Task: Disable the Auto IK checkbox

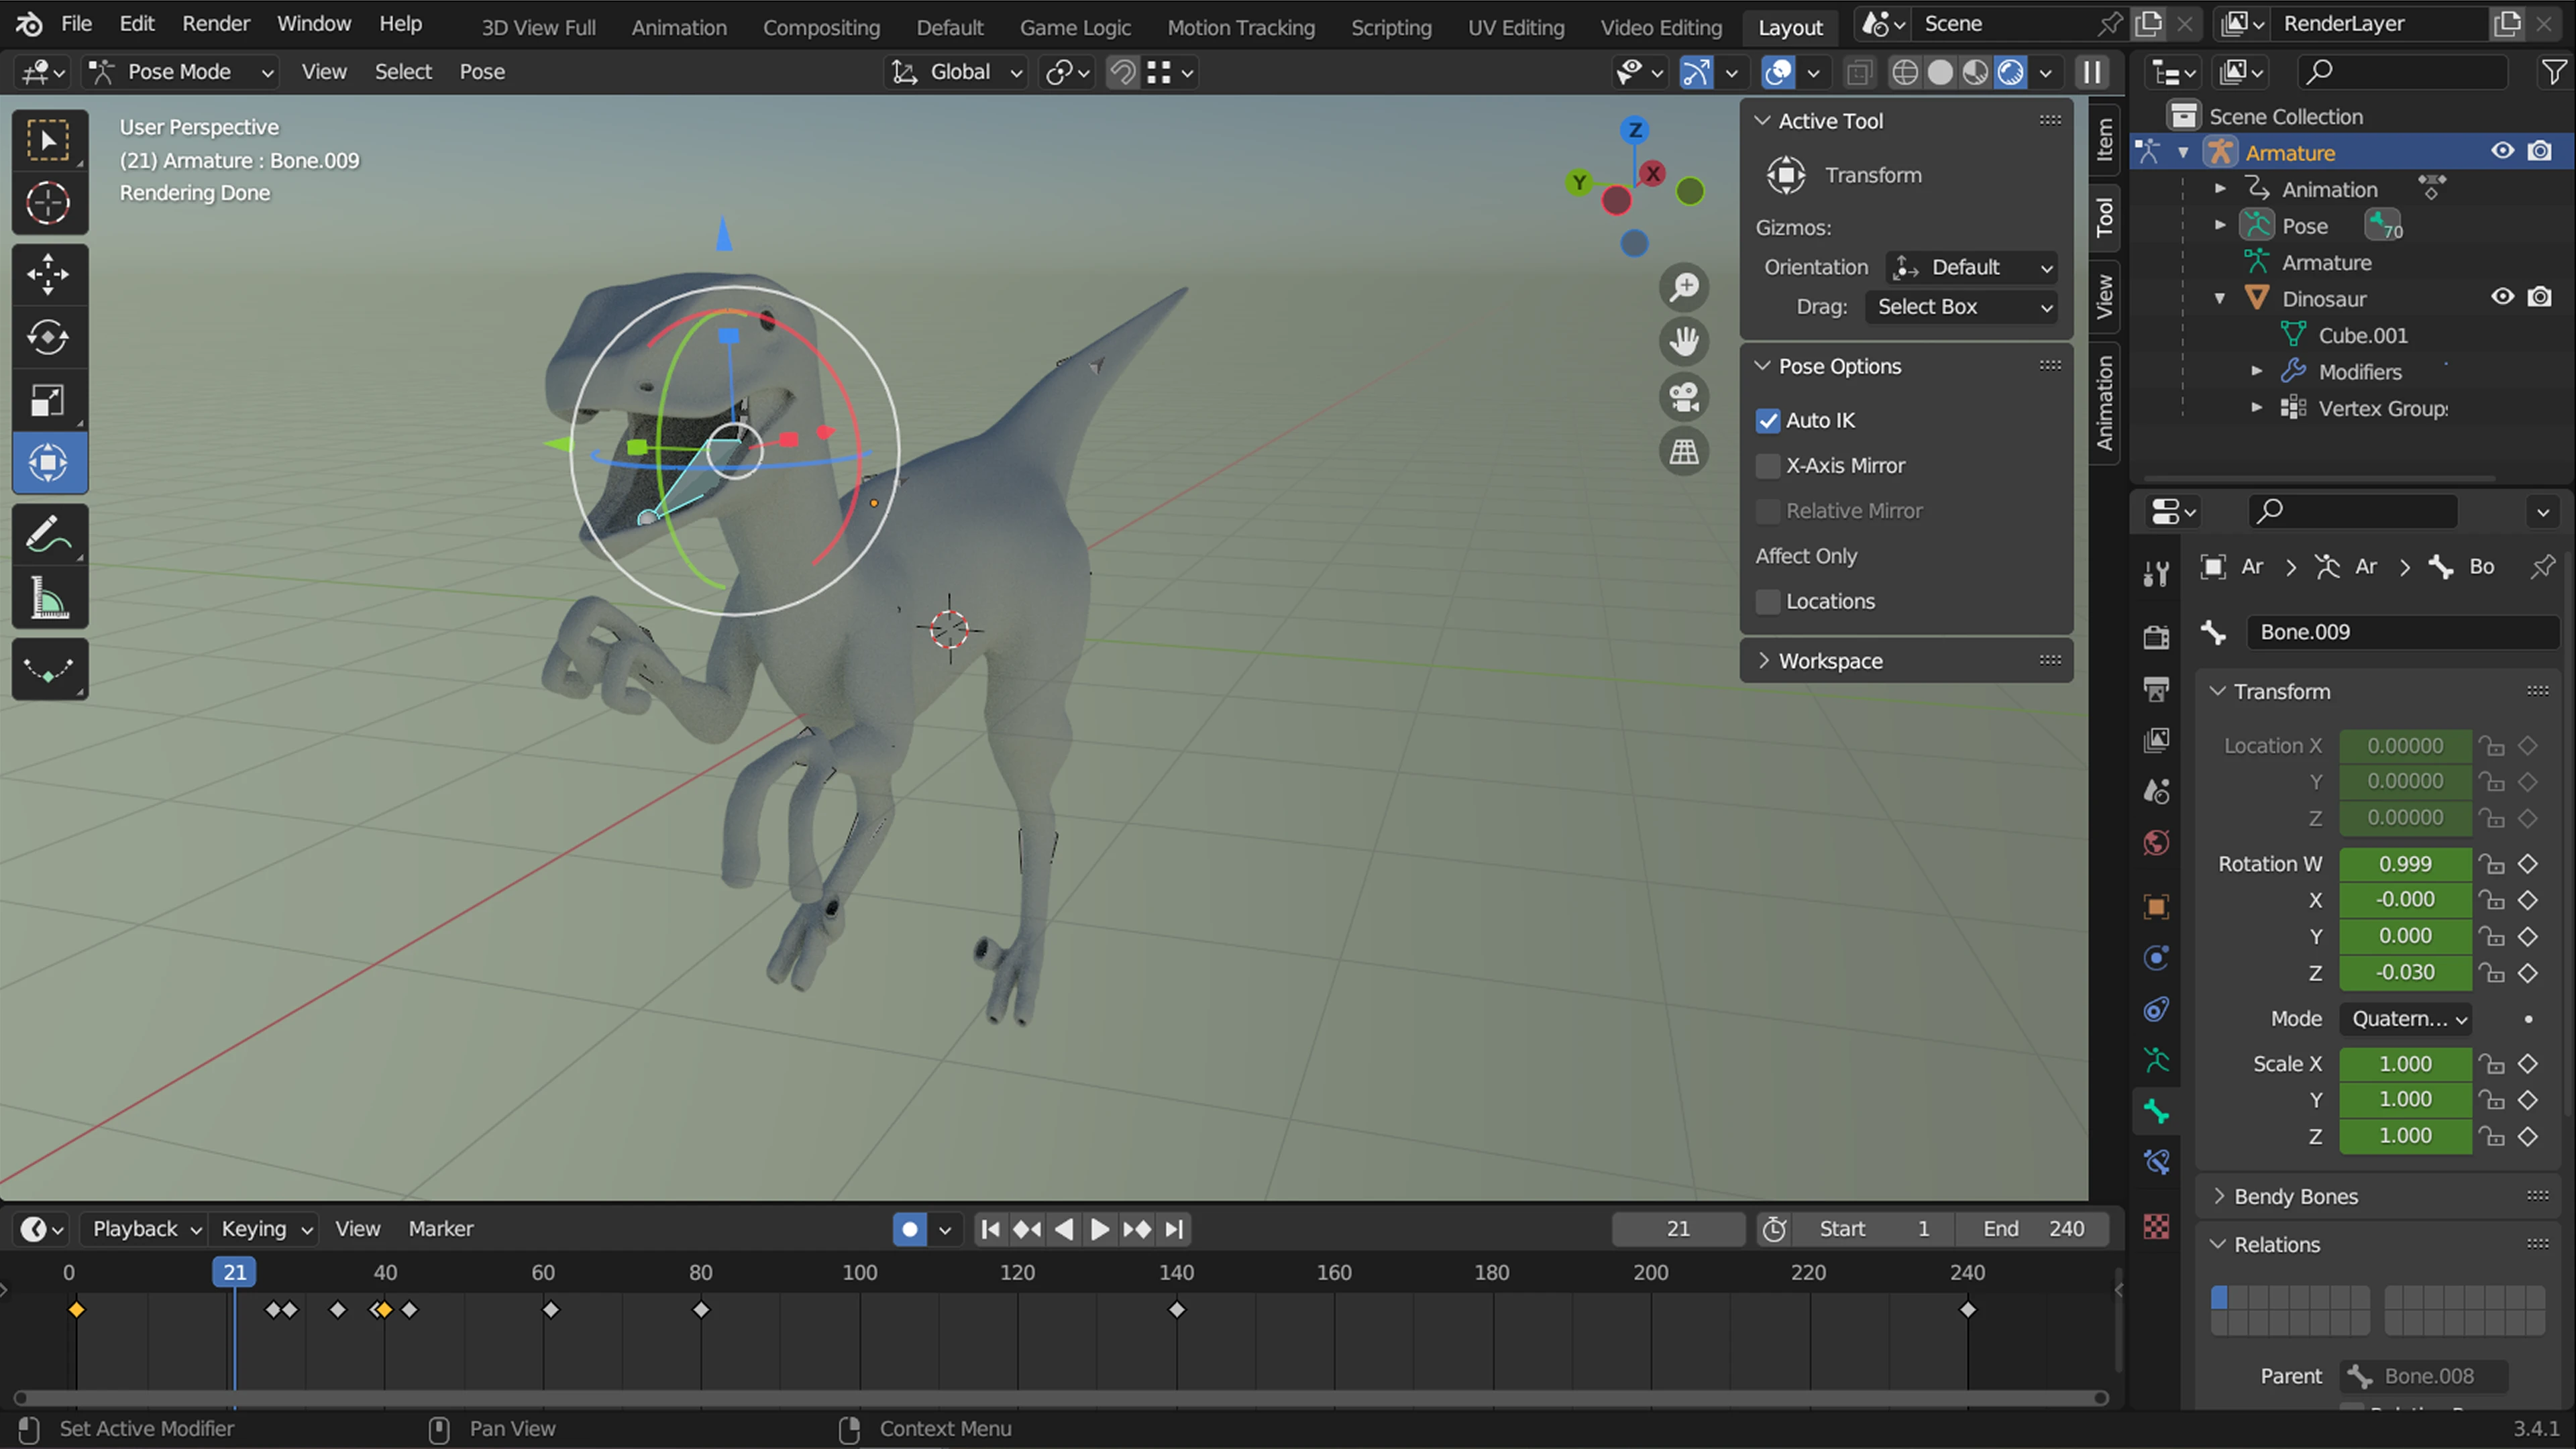Action: (1768, 420)
